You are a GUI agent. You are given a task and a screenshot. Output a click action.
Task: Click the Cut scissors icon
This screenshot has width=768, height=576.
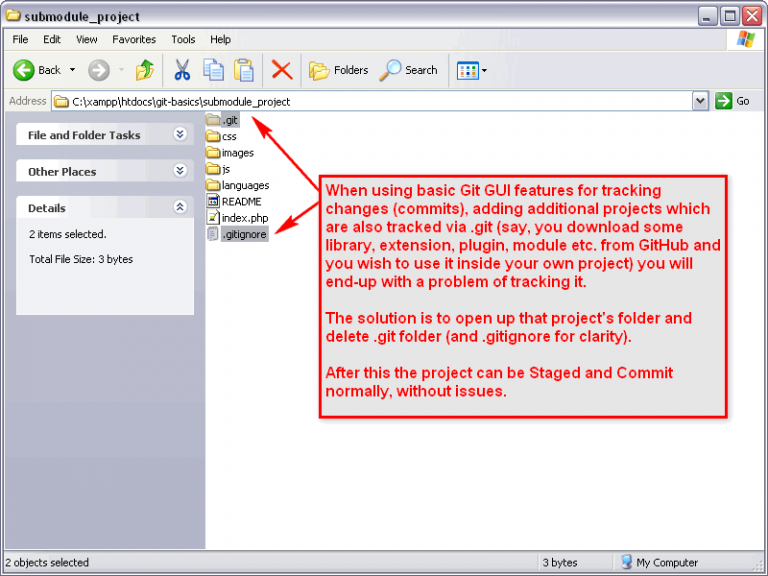(182, 70)
